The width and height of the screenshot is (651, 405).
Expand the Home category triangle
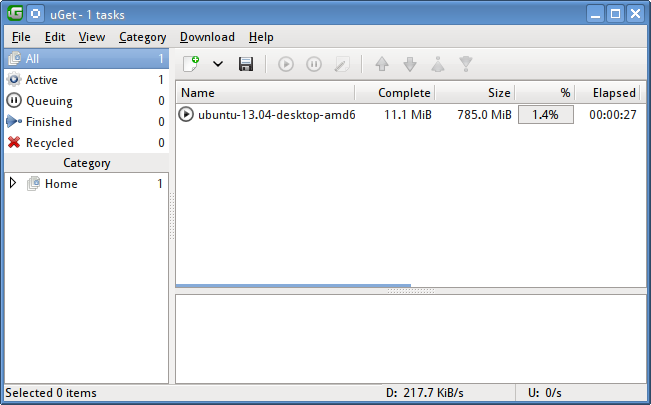(13, 183)
